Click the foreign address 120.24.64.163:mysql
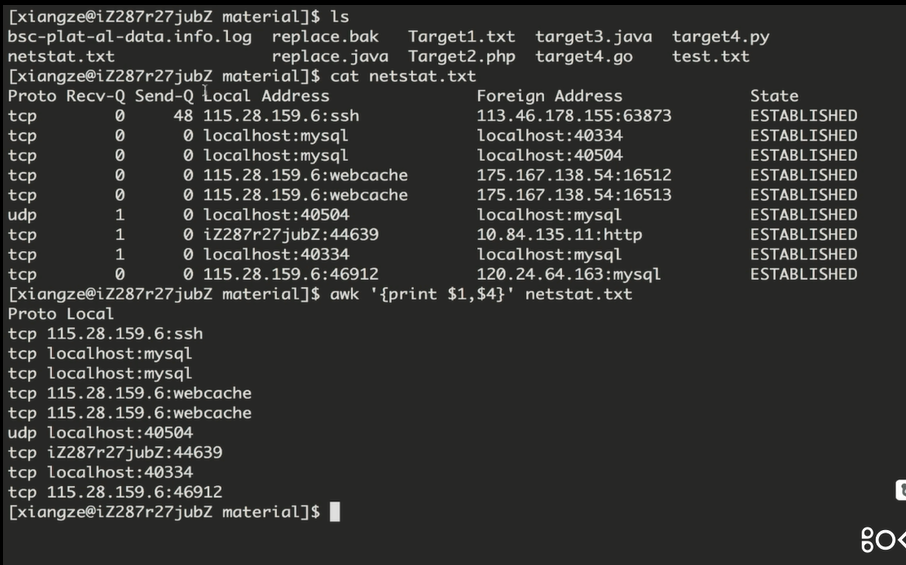This screenshot has height=565, width=906. [569, 274]
